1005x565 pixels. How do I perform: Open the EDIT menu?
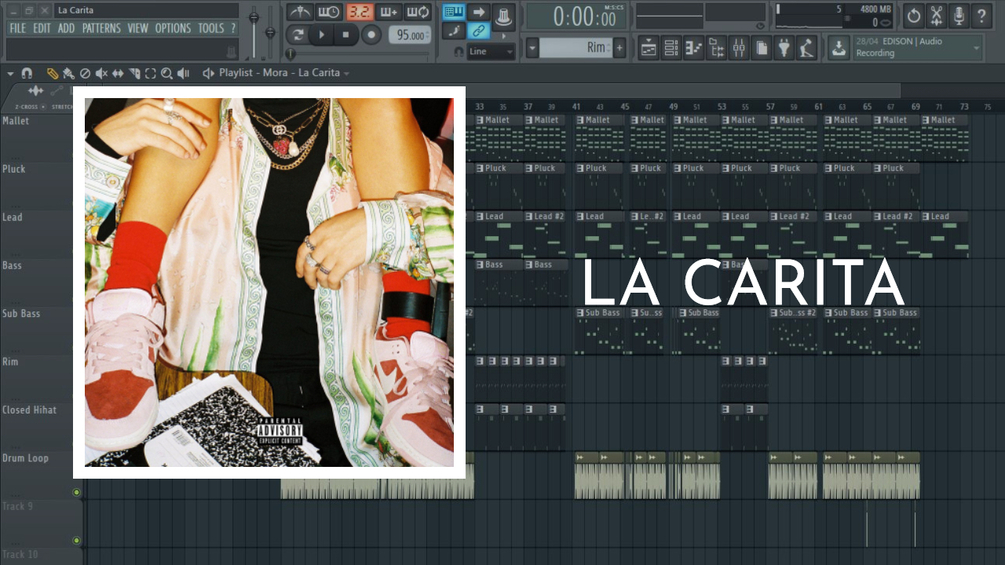(42, 28)
